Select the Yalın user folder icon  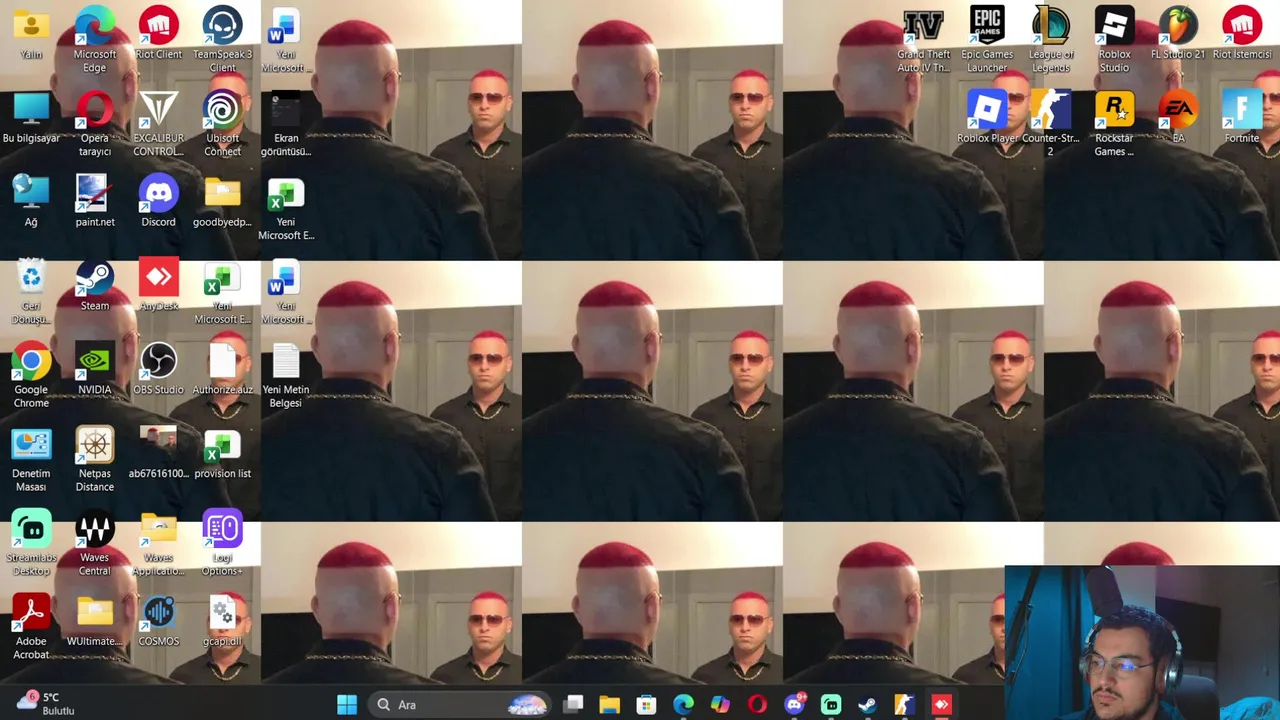pos(31,33)
